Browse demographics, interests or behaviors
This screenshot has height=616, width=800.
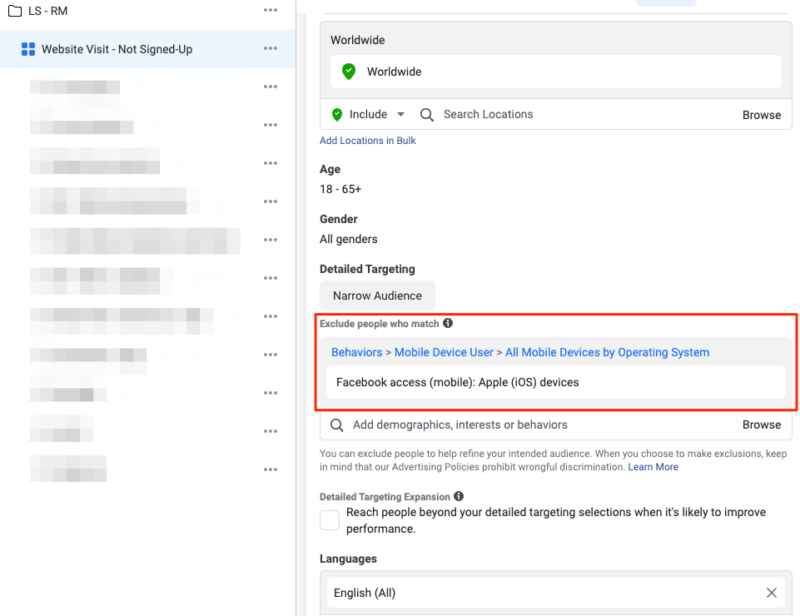[x=761, y=425]
